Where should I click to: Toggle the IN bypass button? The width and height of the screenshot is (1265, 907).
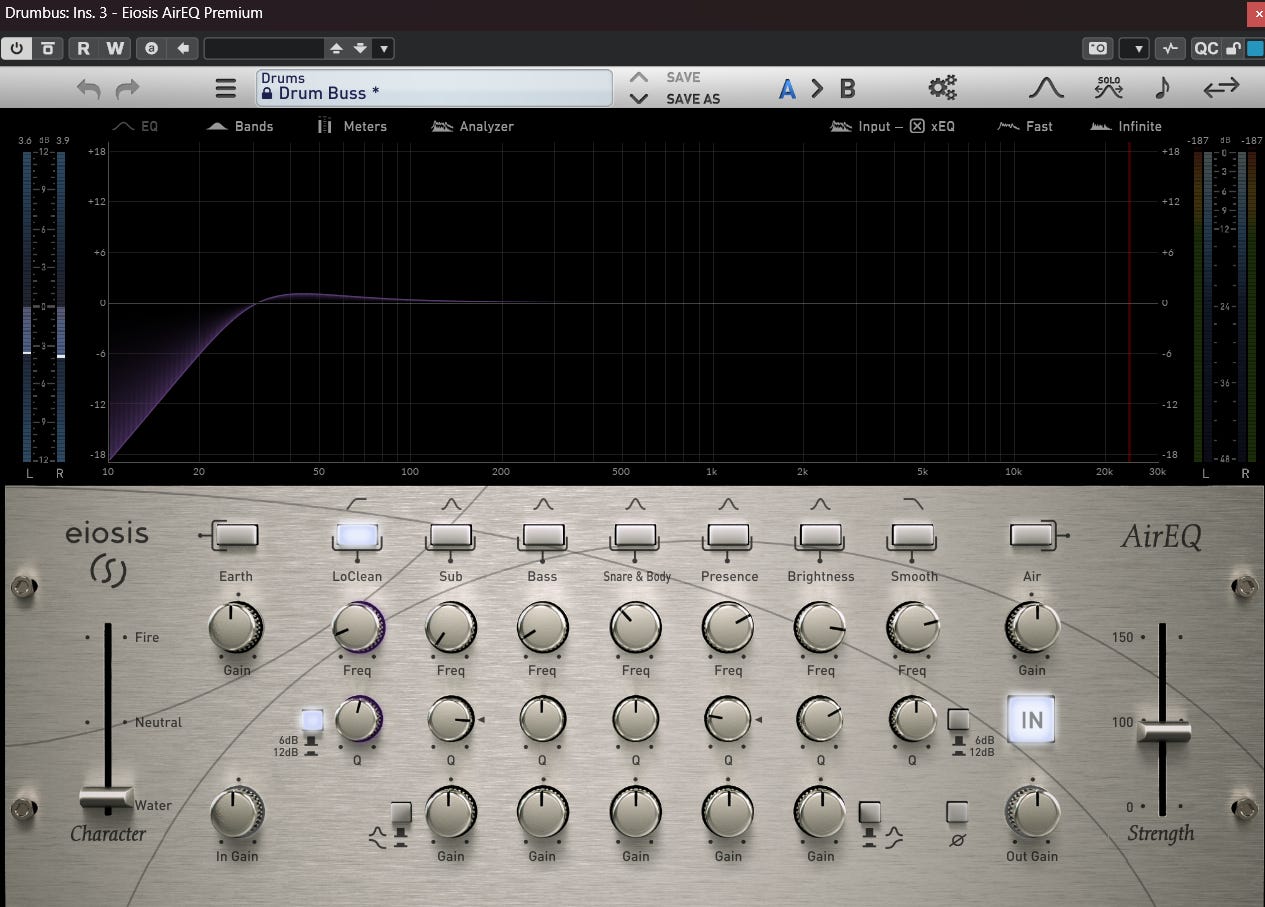1032,719
